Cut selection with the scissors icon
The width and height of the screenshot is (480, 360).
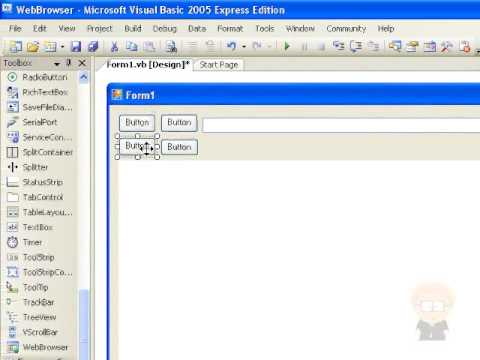click(x=114, y=46)
